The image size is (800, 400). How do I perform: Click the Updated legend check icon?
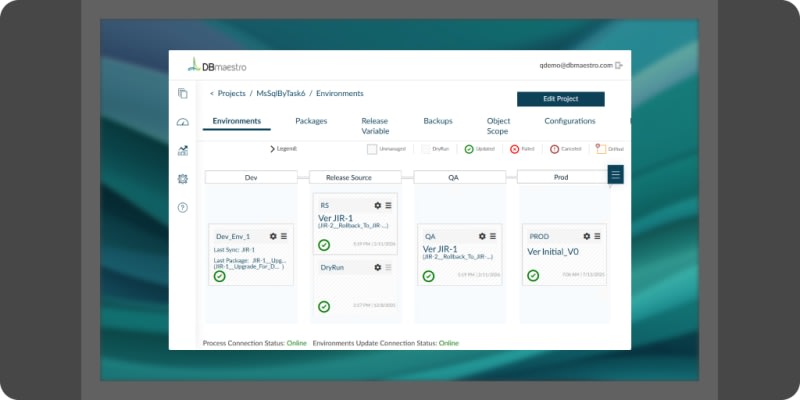469,149
